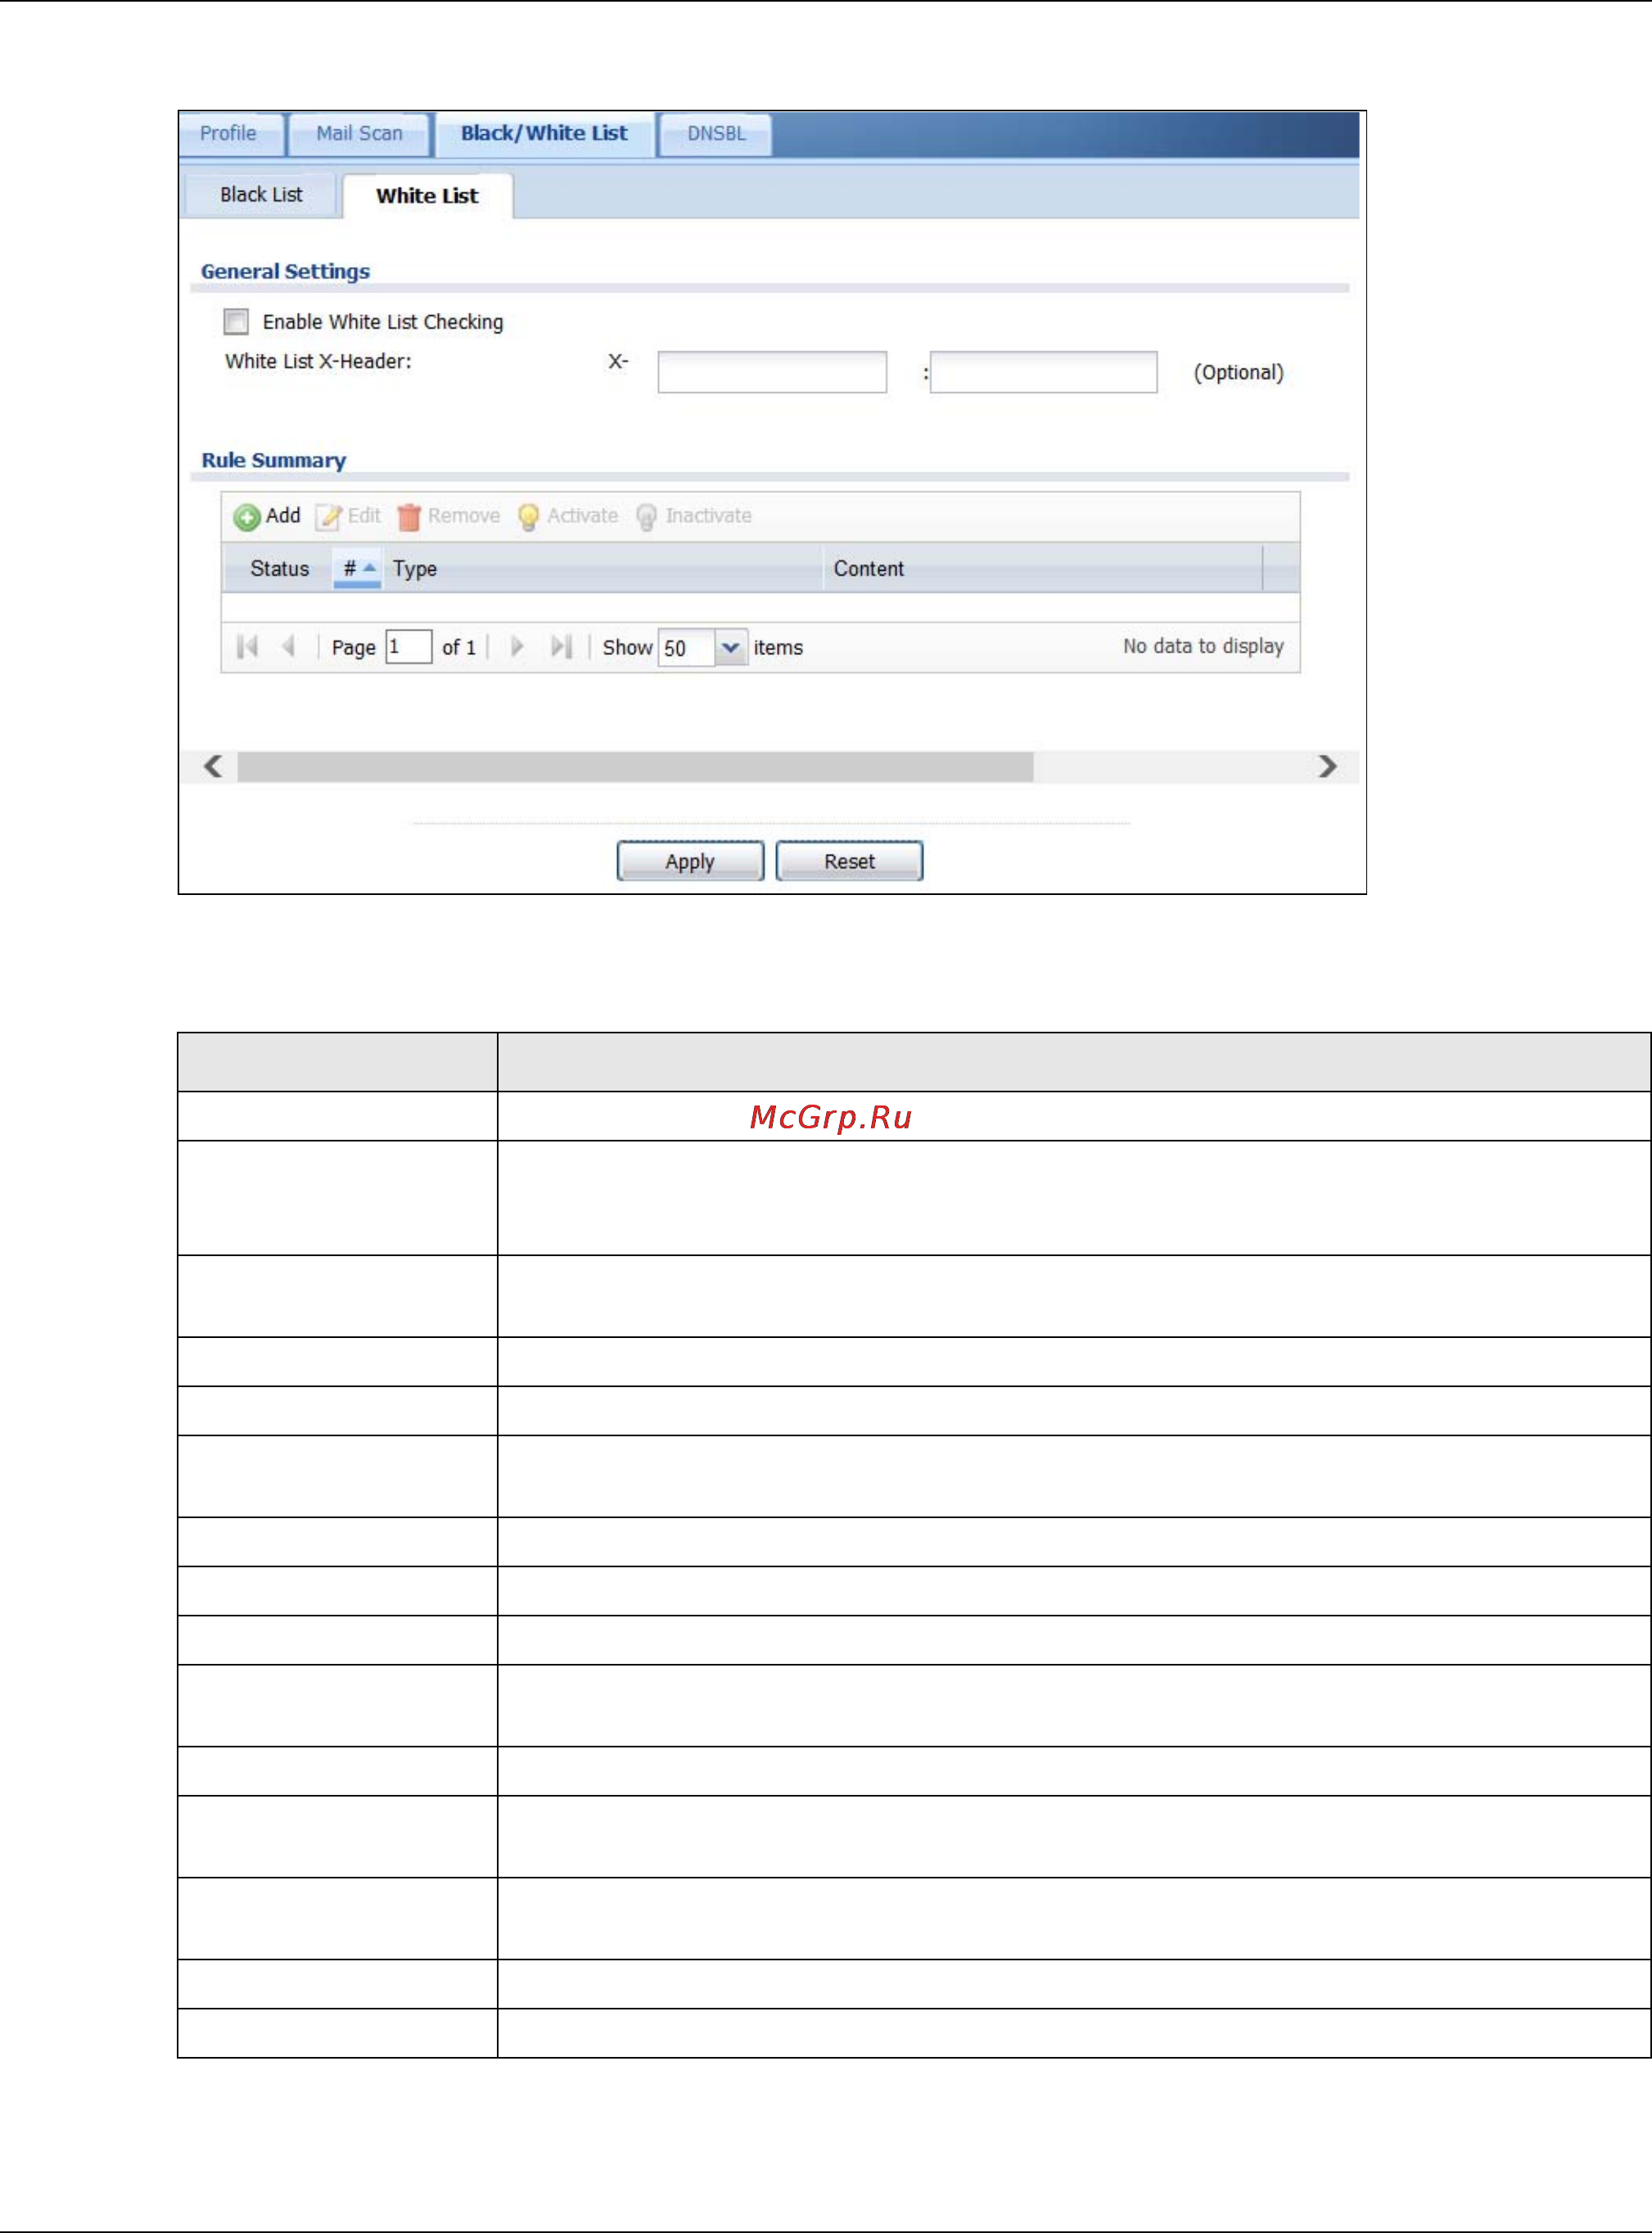
Task: Click the '(Optional)' text
Action: tap(1238, 372)
